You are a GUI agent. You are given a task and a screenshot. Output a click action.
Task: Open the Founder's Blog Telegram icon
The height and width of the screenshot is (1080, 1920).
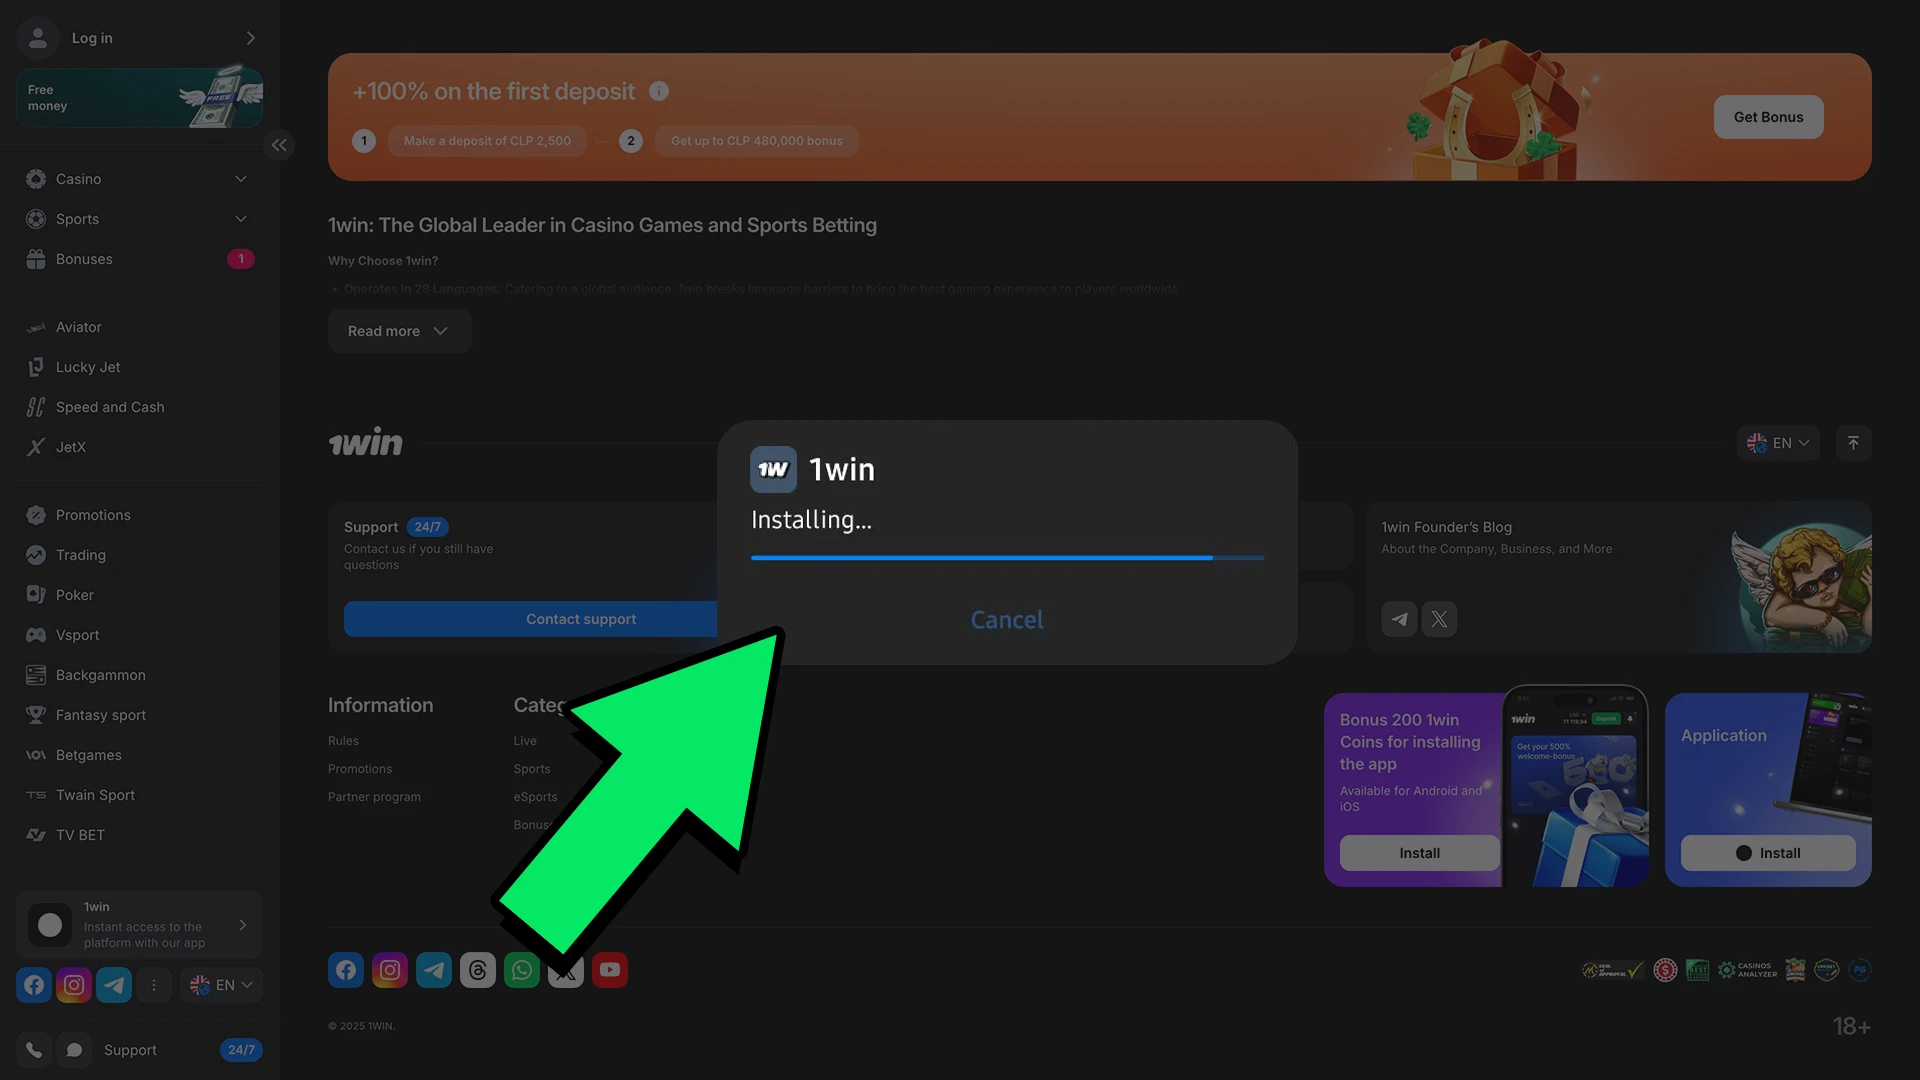pos(1399,619)
